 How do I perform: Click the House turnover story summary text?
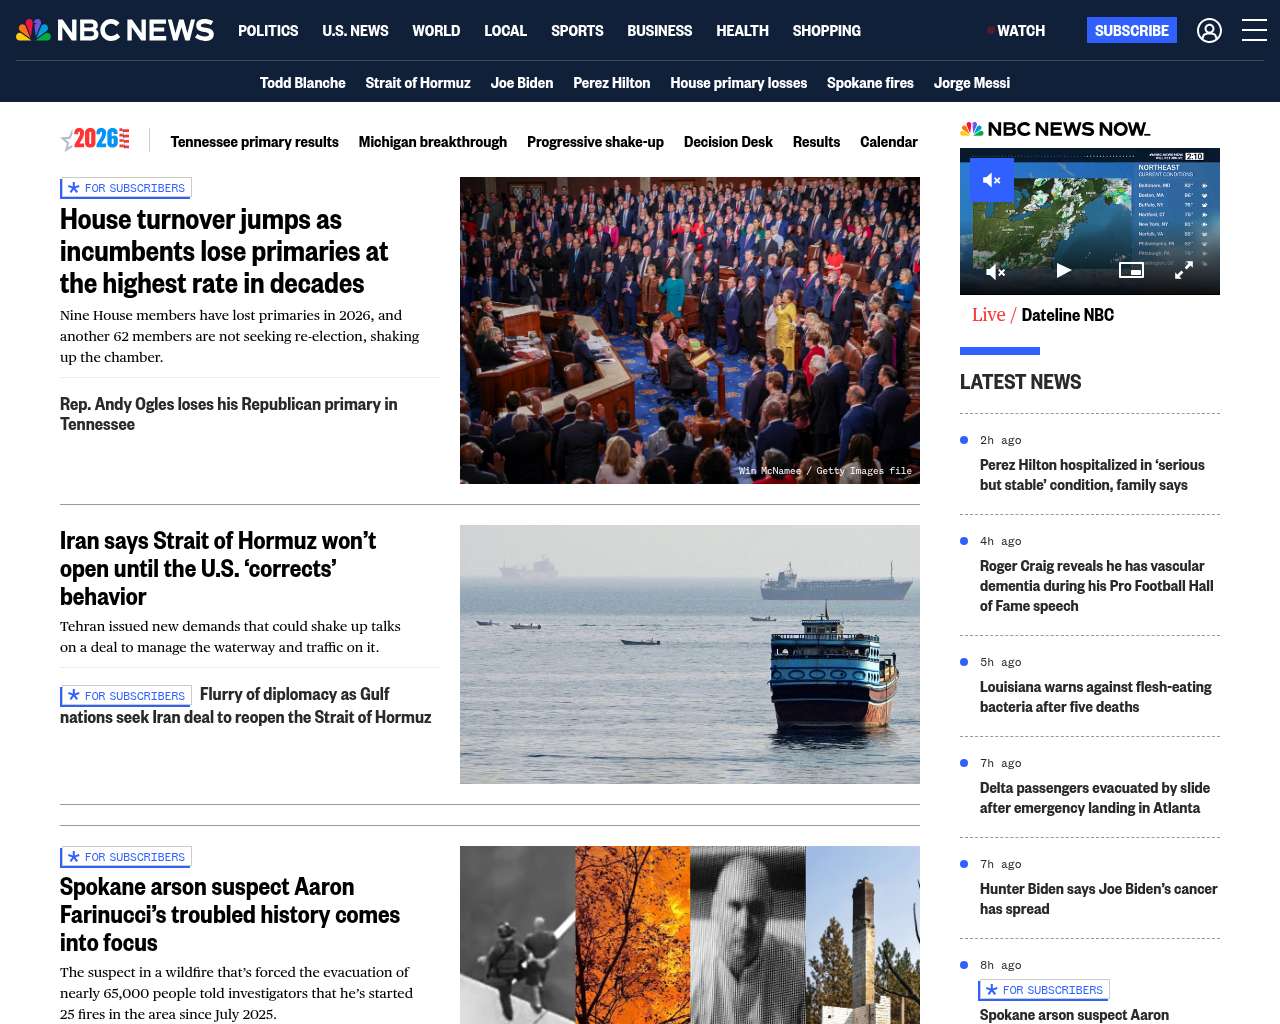click(x=240, y=336)
